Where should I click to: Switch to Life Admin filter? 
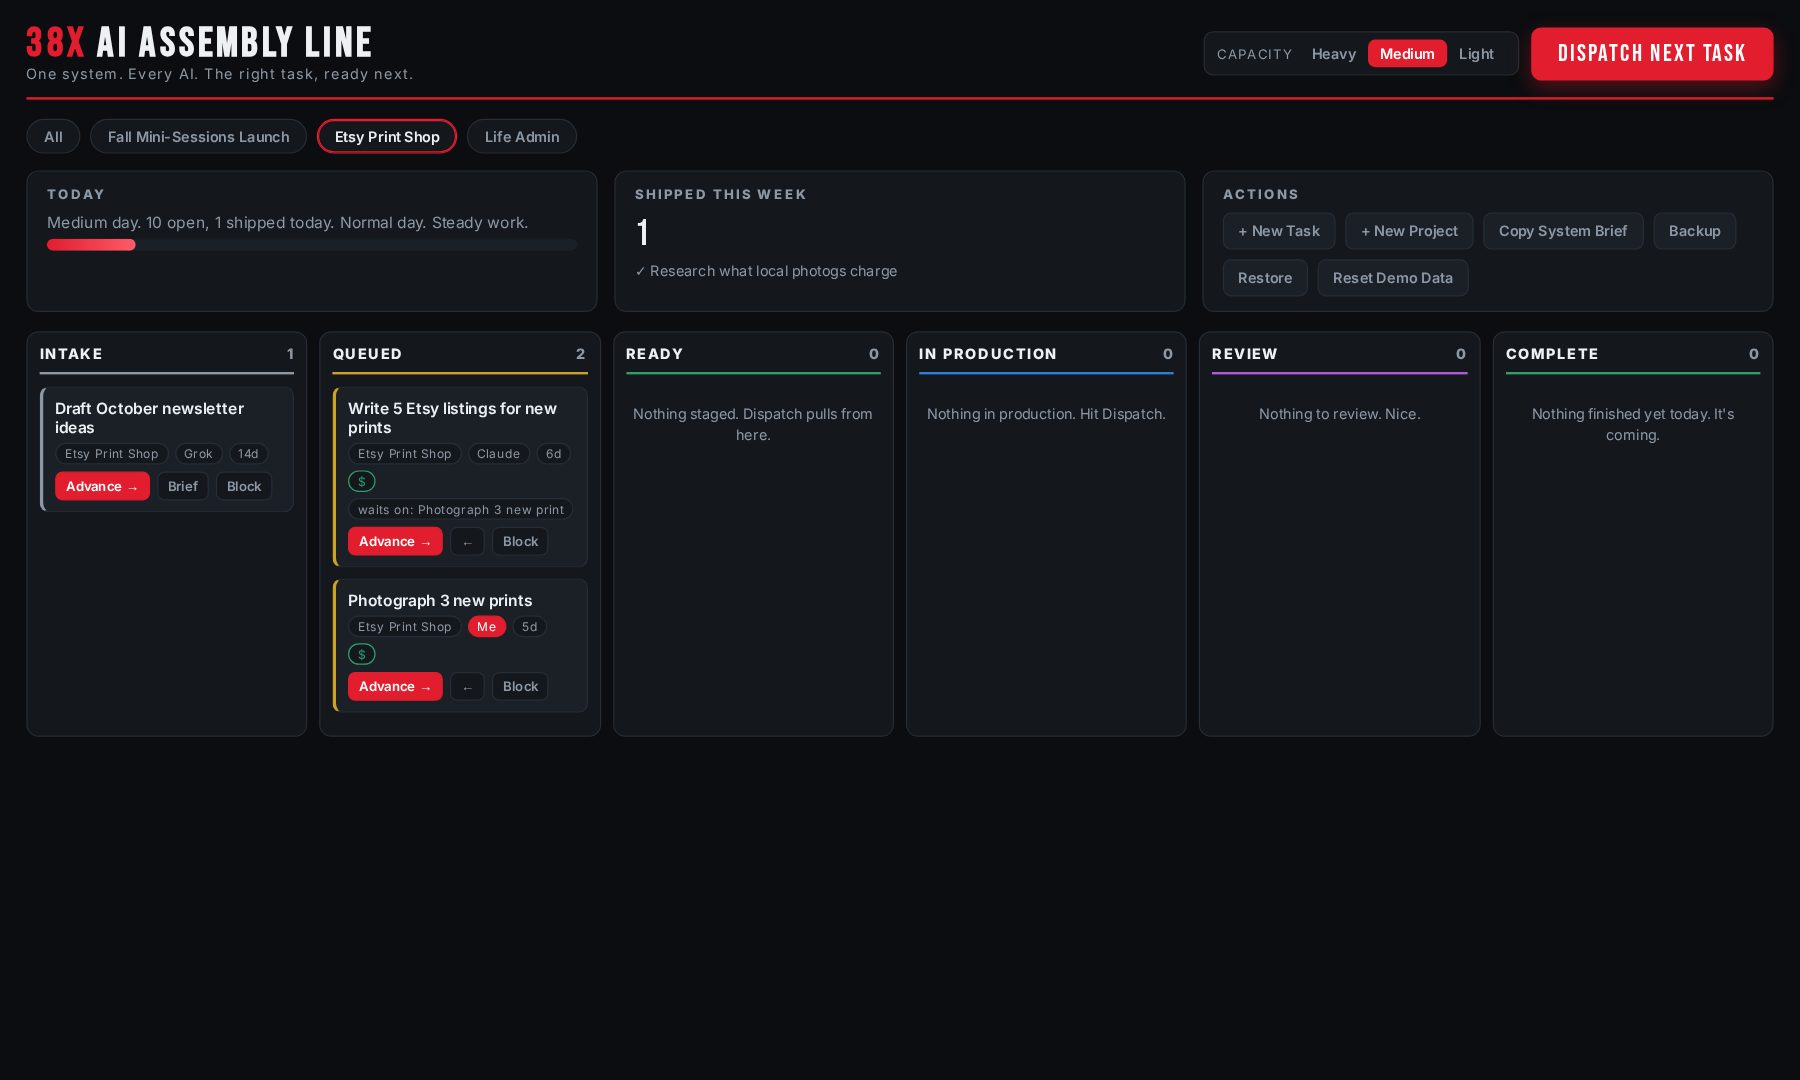[522, 137]
